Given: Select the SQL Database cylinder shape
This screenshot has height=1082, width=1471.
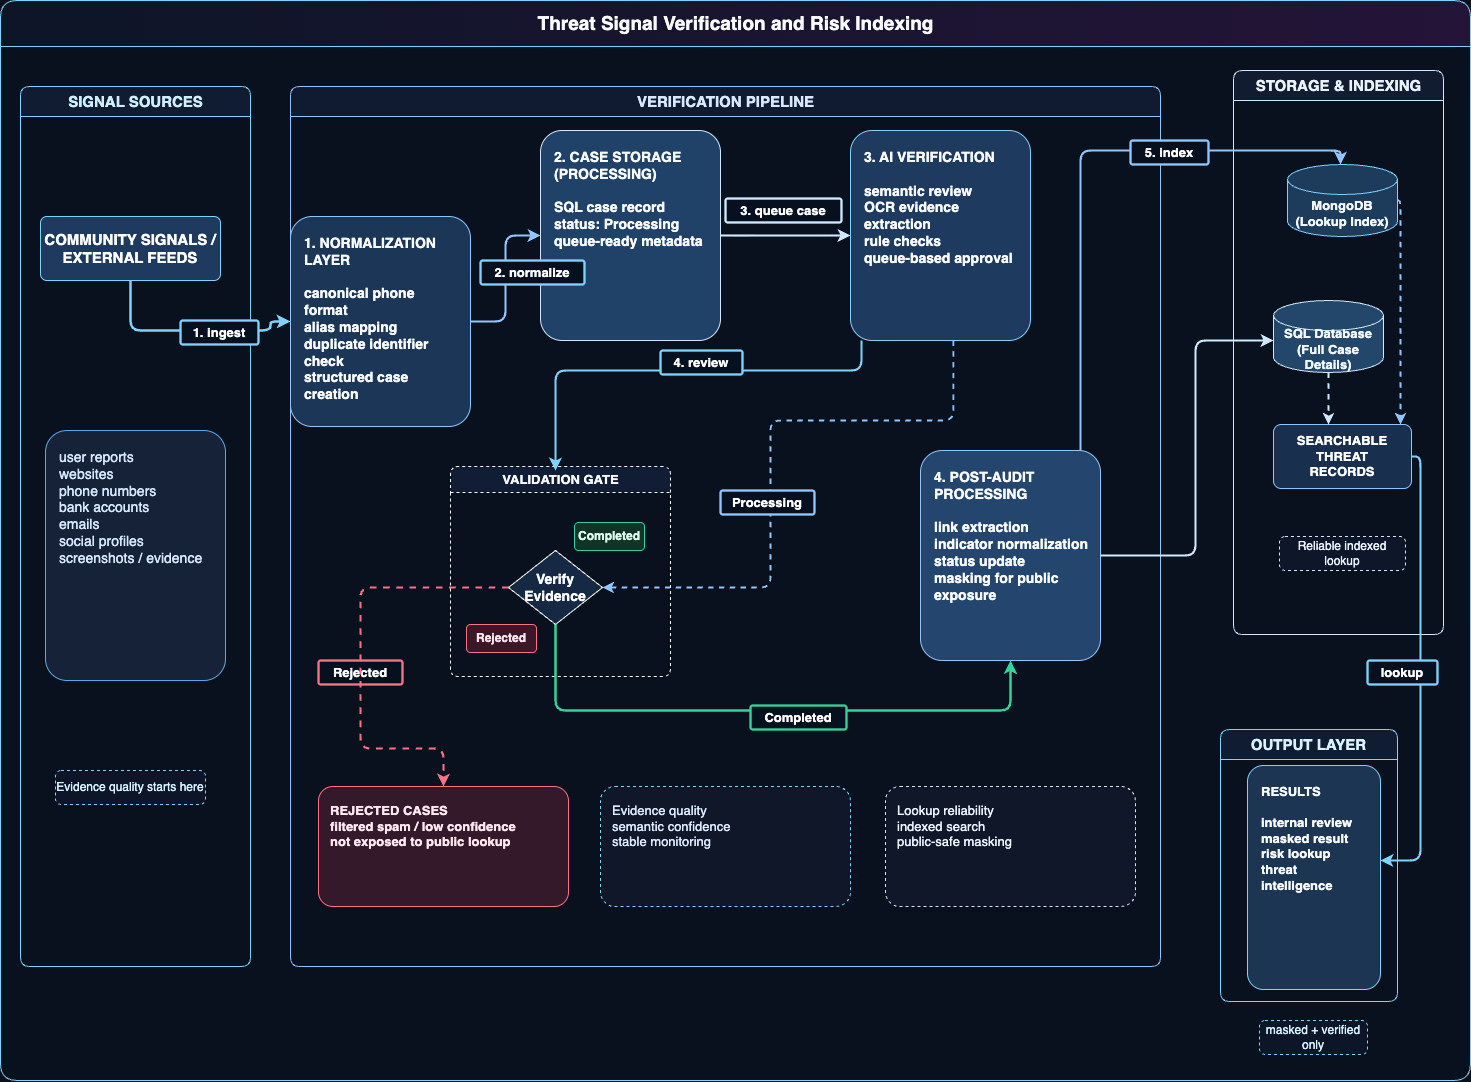Looking at the screenshot, I should tap(1327, 340).
